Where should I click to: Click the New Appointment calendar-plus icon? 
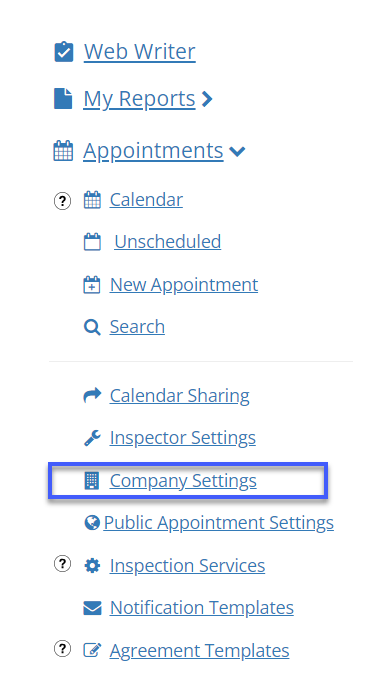point(92,285)
